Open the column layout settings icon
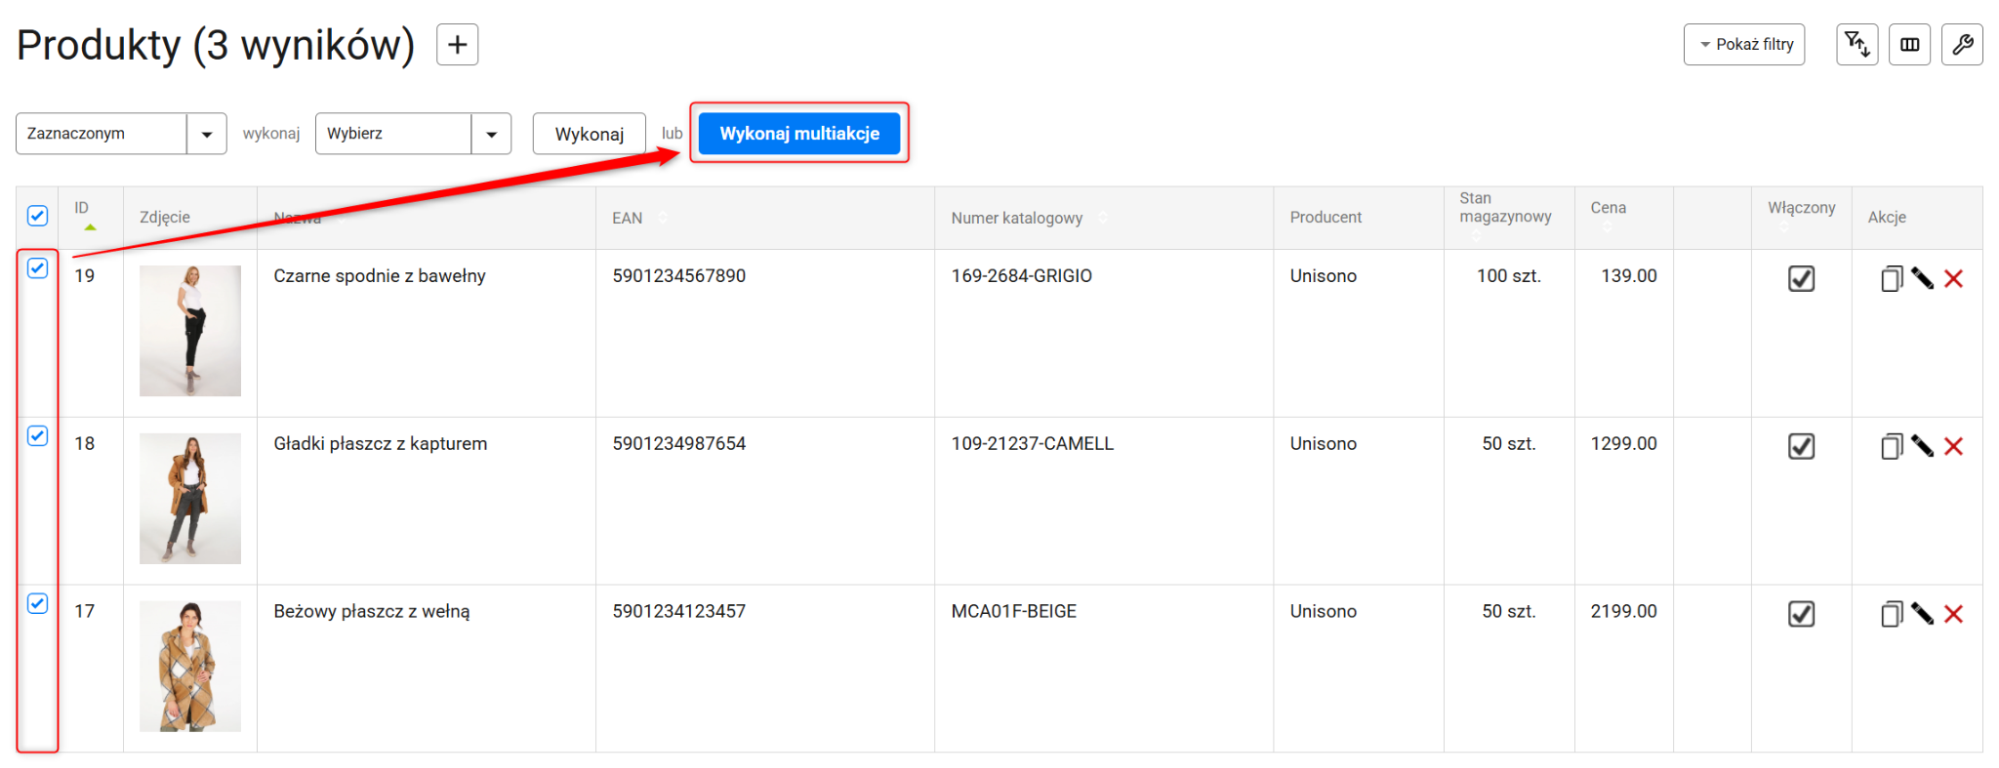This screenshot has width=1999, height=768. [1909, 45]
